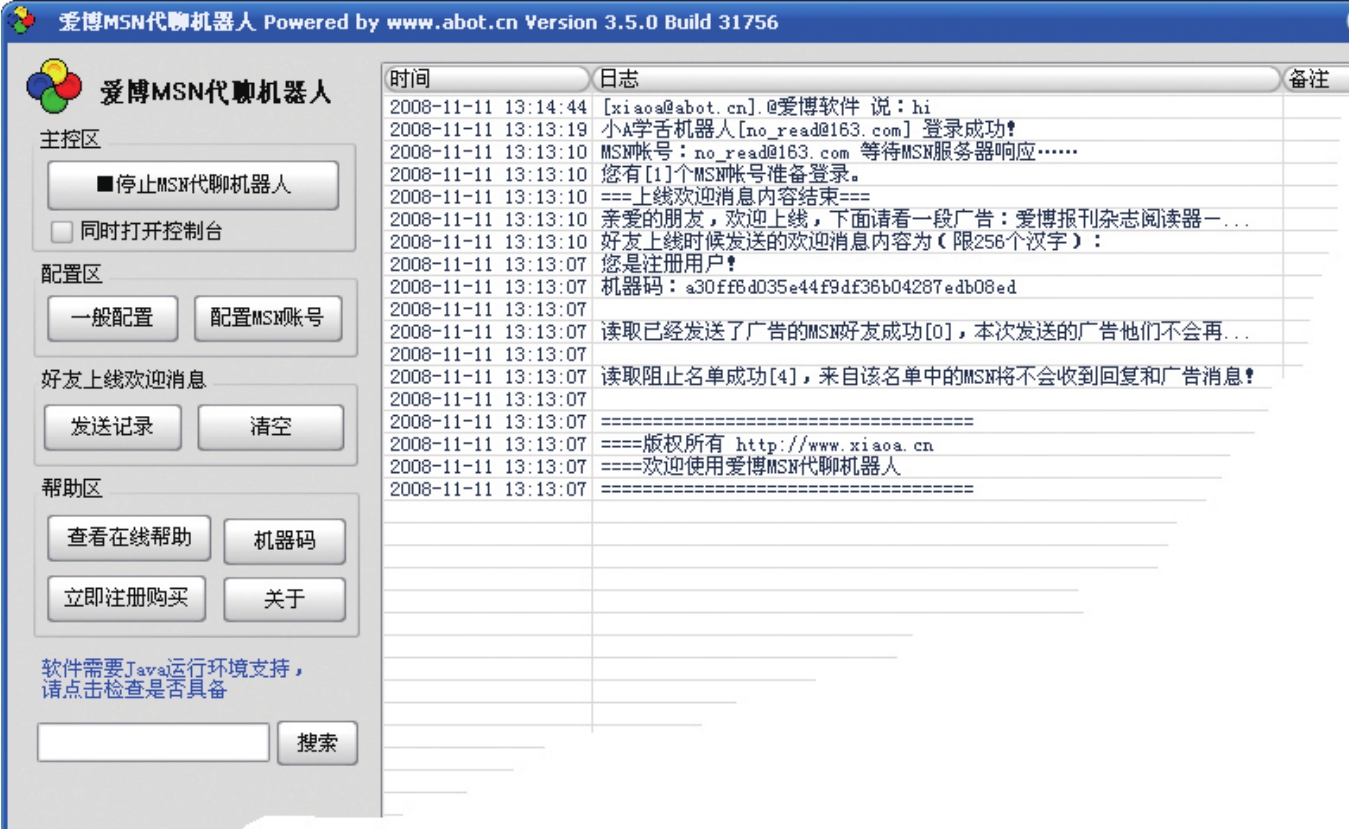Click the 主控区 group label
Image resolution: width=1349 pixels, height=829 pixels.
click(x=71, y=140)
